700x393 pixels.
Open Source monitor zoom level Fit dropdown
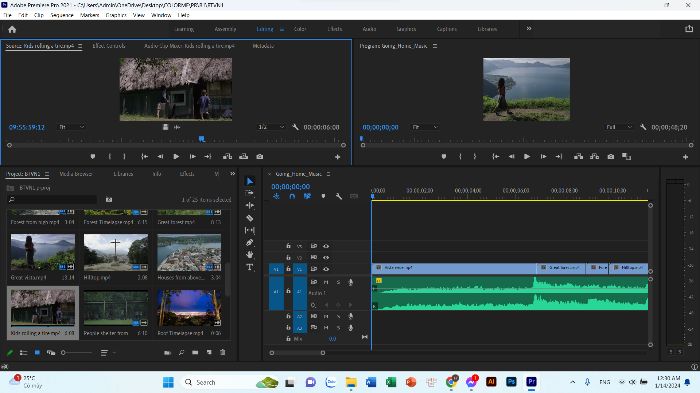coord(72,127)
